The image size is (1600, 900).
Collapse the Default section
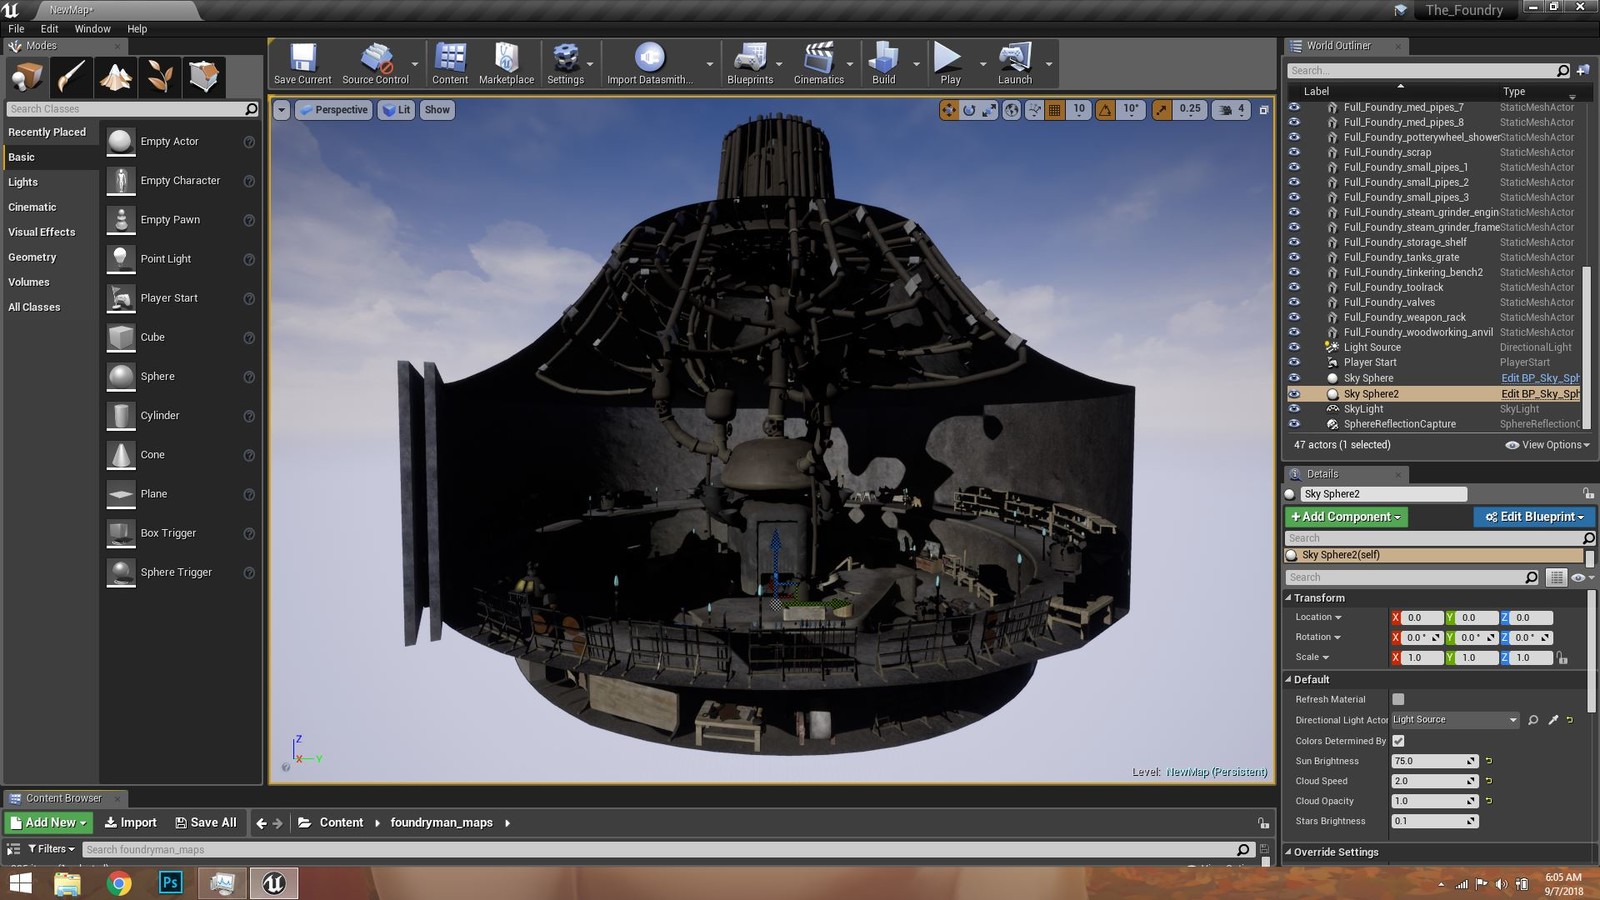pyautogui.click(x=1288, y=680)
